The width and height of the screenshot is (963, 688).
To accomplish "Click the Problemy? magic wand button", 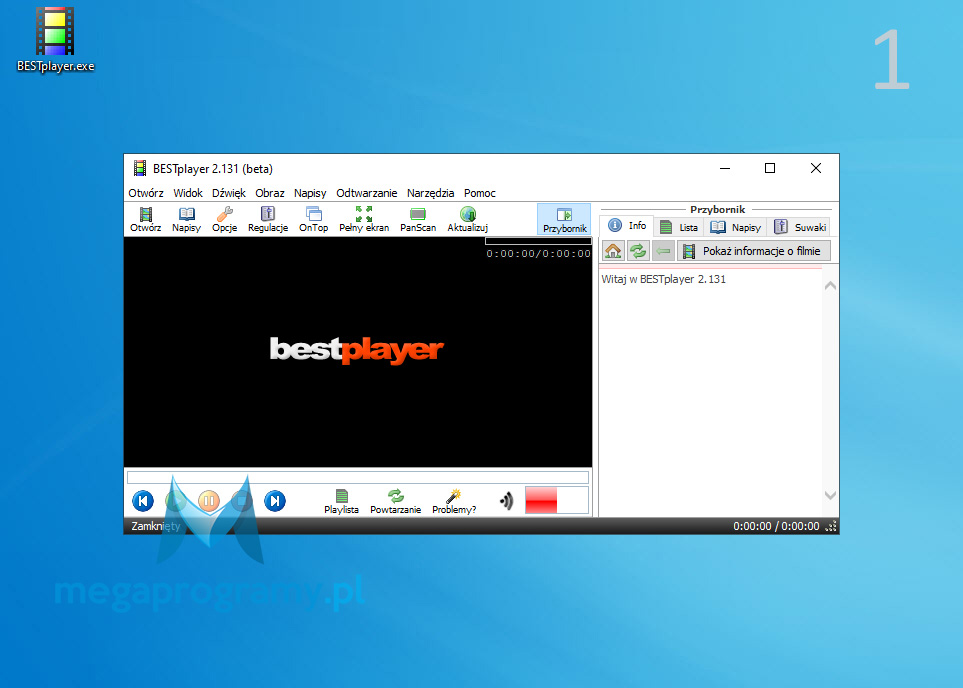I will pos(454,501).
